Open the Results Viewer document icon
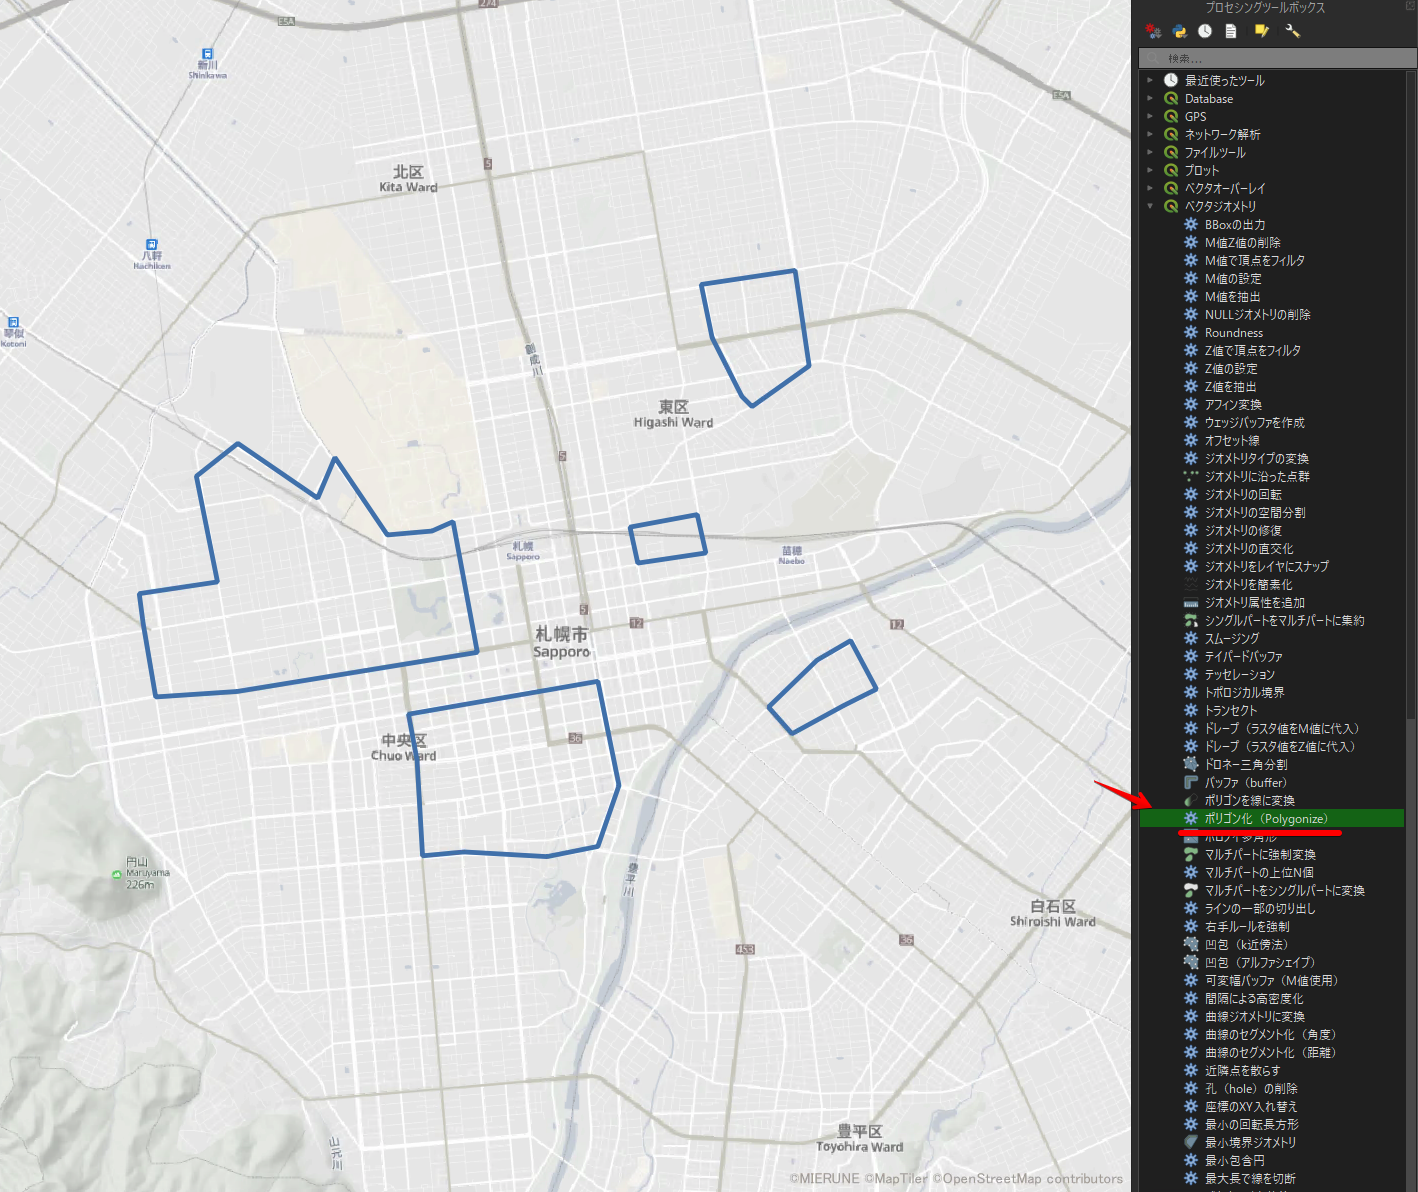 pyautogui.click(x=1231, y=31)
